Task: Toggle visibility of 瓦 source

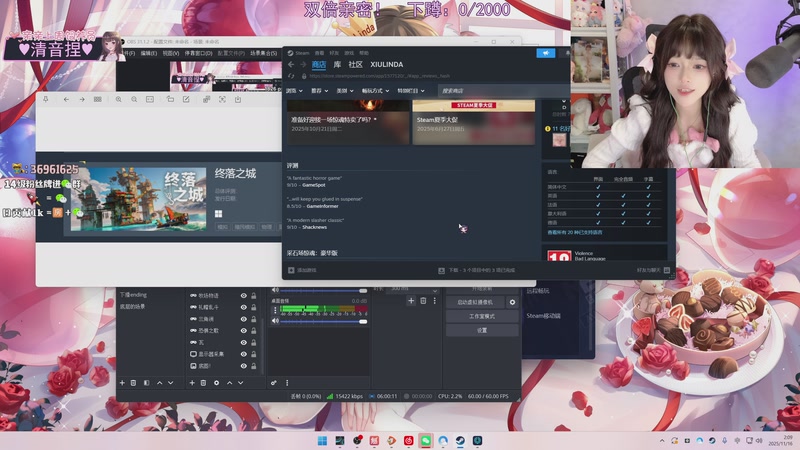Action: pyautogui.click(x=243, y=342)
